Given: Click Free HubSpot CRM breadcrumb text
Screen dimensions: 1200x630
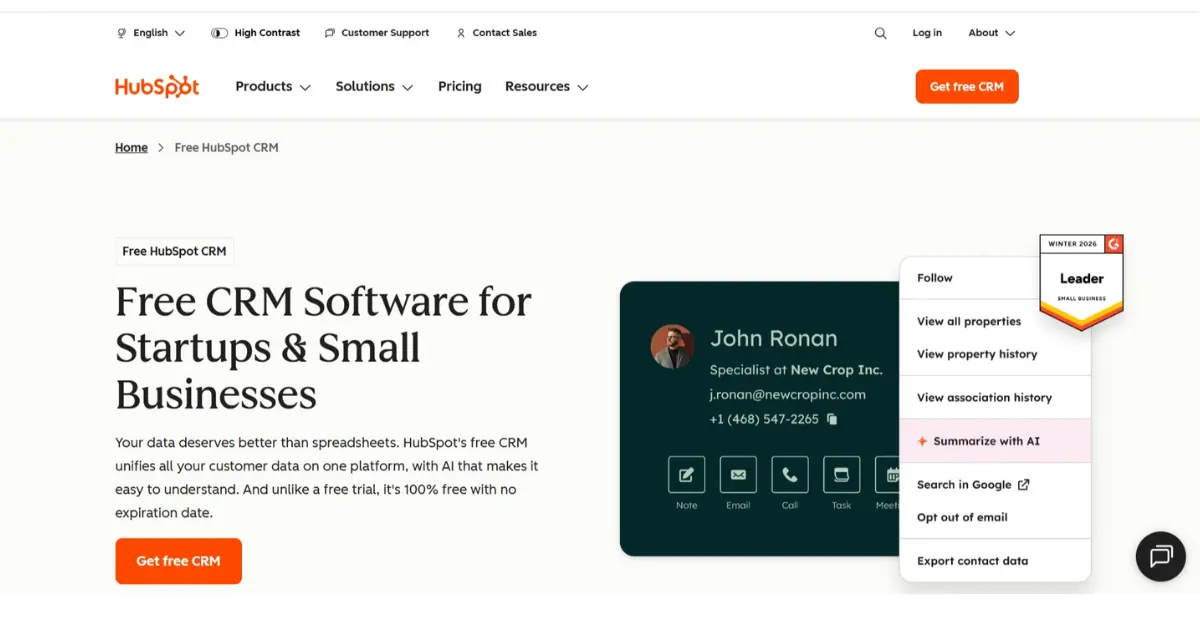Looking at the screenshot, I should click(x=226, y=148).
